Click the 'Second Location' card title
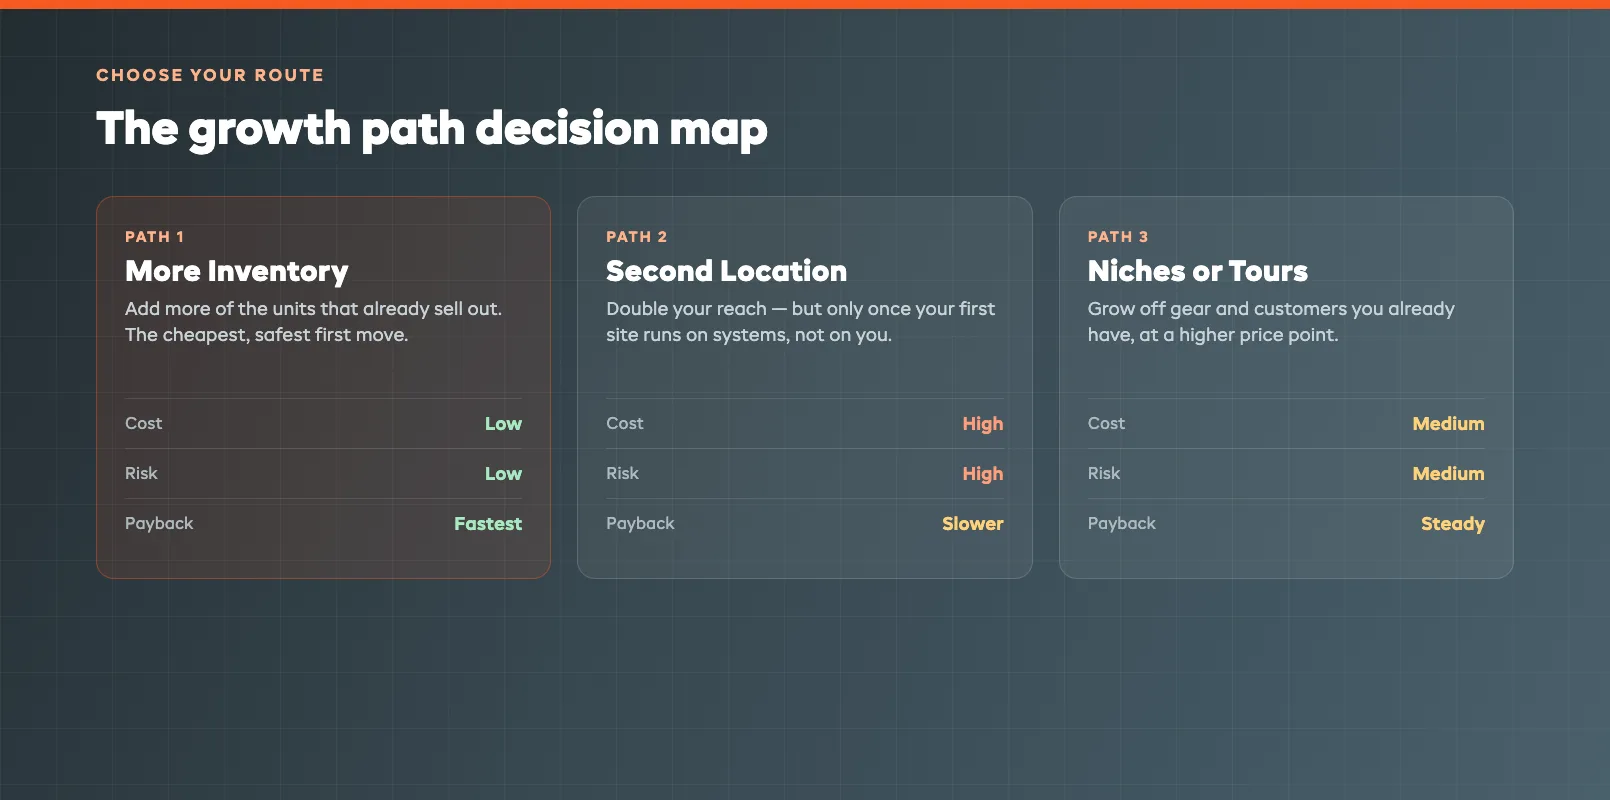The width and height of the screenshot is (1610, 800). pos(726,271)
